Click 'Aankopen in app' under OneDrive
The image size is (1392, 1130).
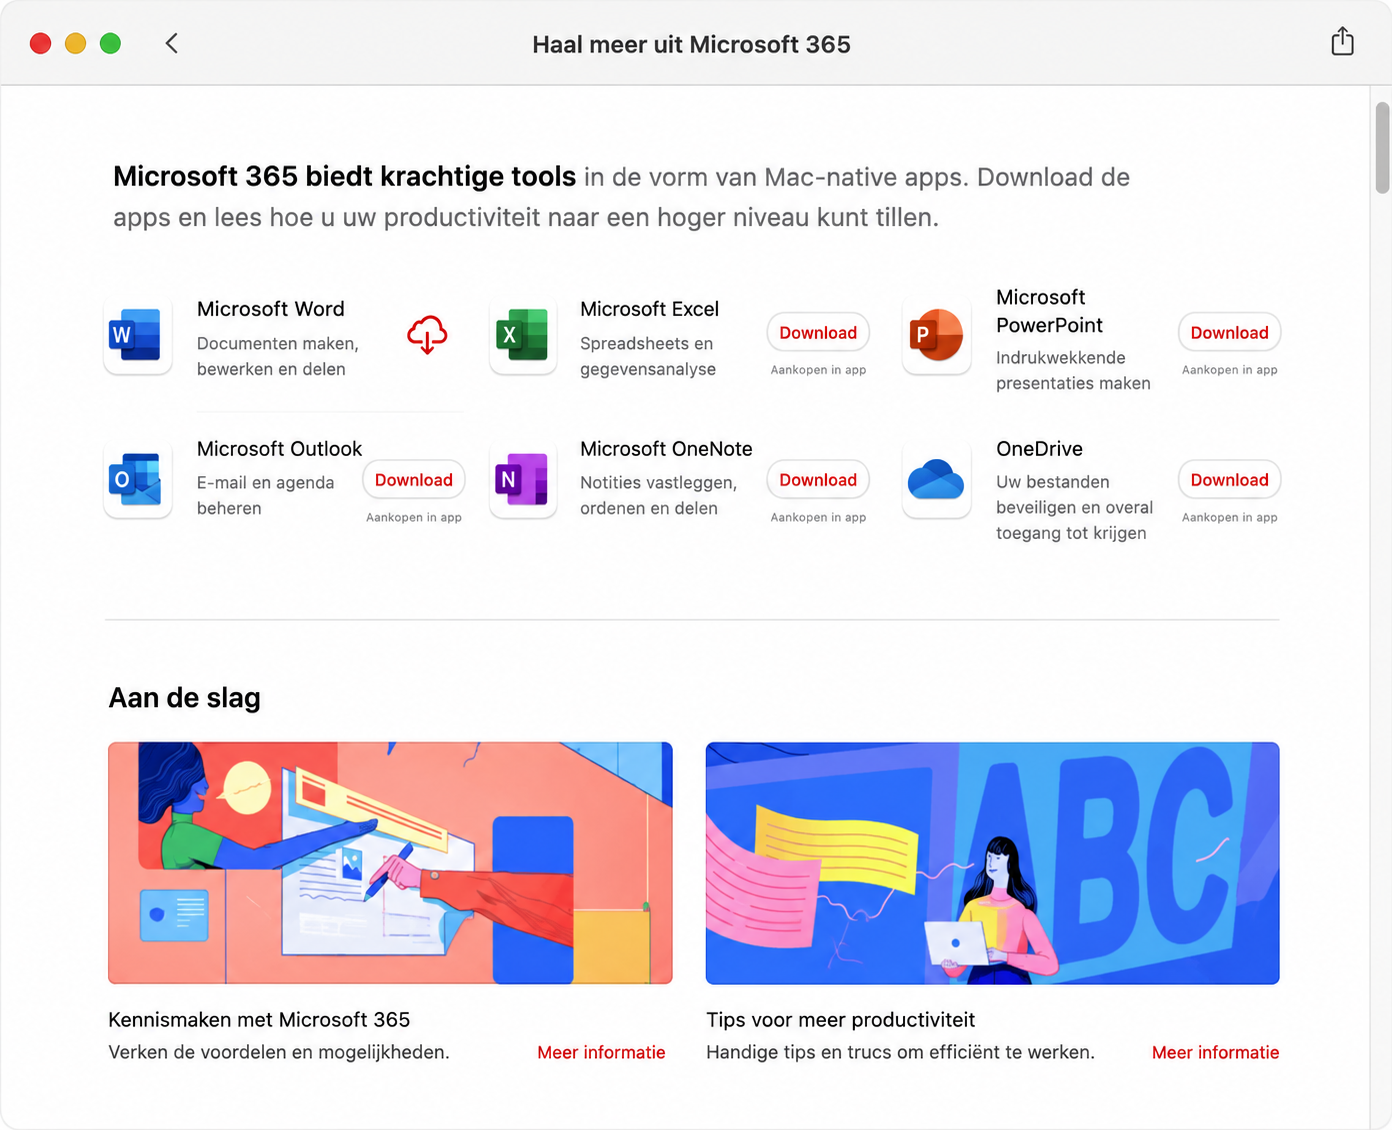click(x=1229, y=517)
